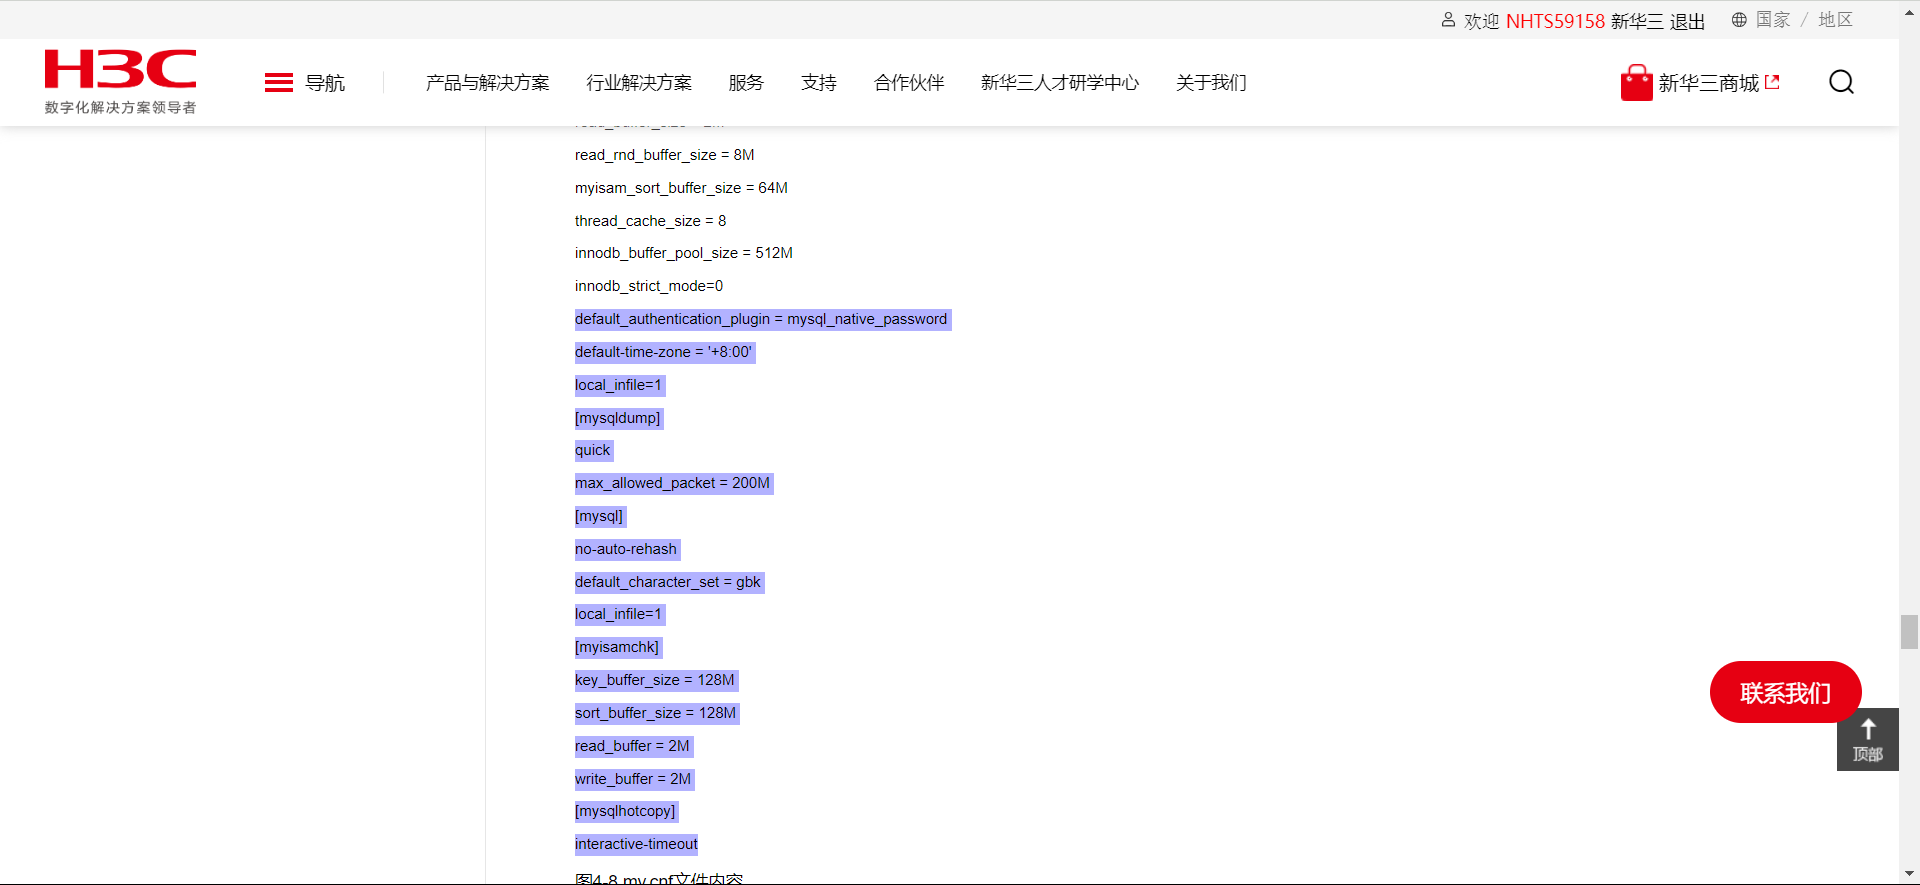
Task: Click the H3C logo
Action: (120, 82)
